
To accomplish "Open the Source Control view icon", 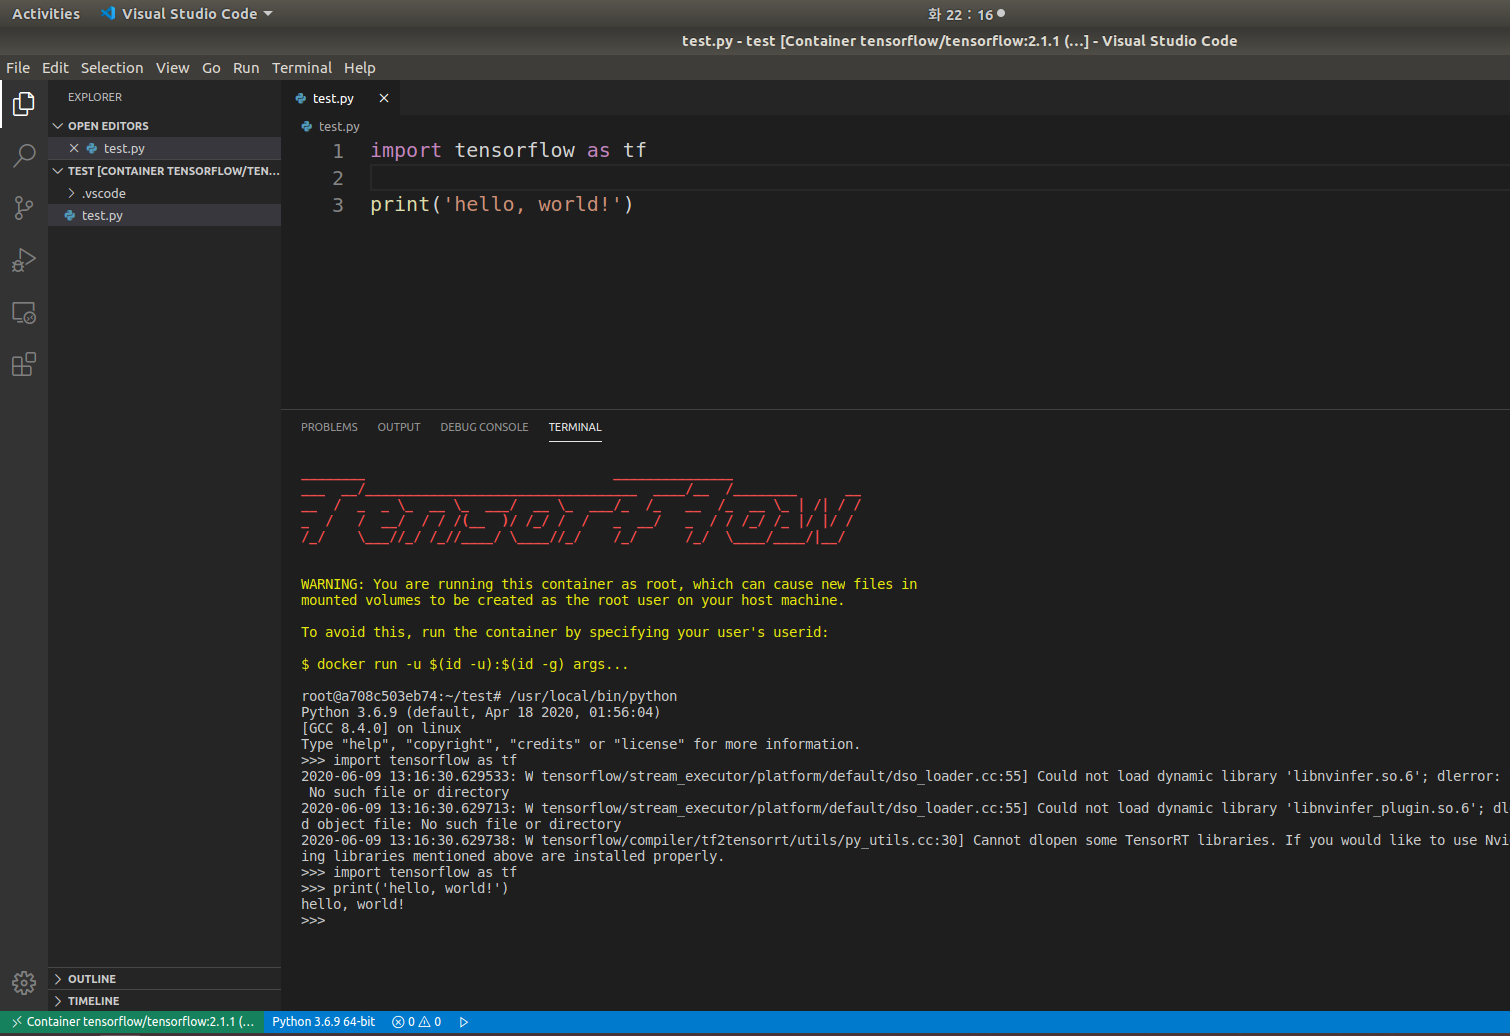I will click(x=24, y=208).
